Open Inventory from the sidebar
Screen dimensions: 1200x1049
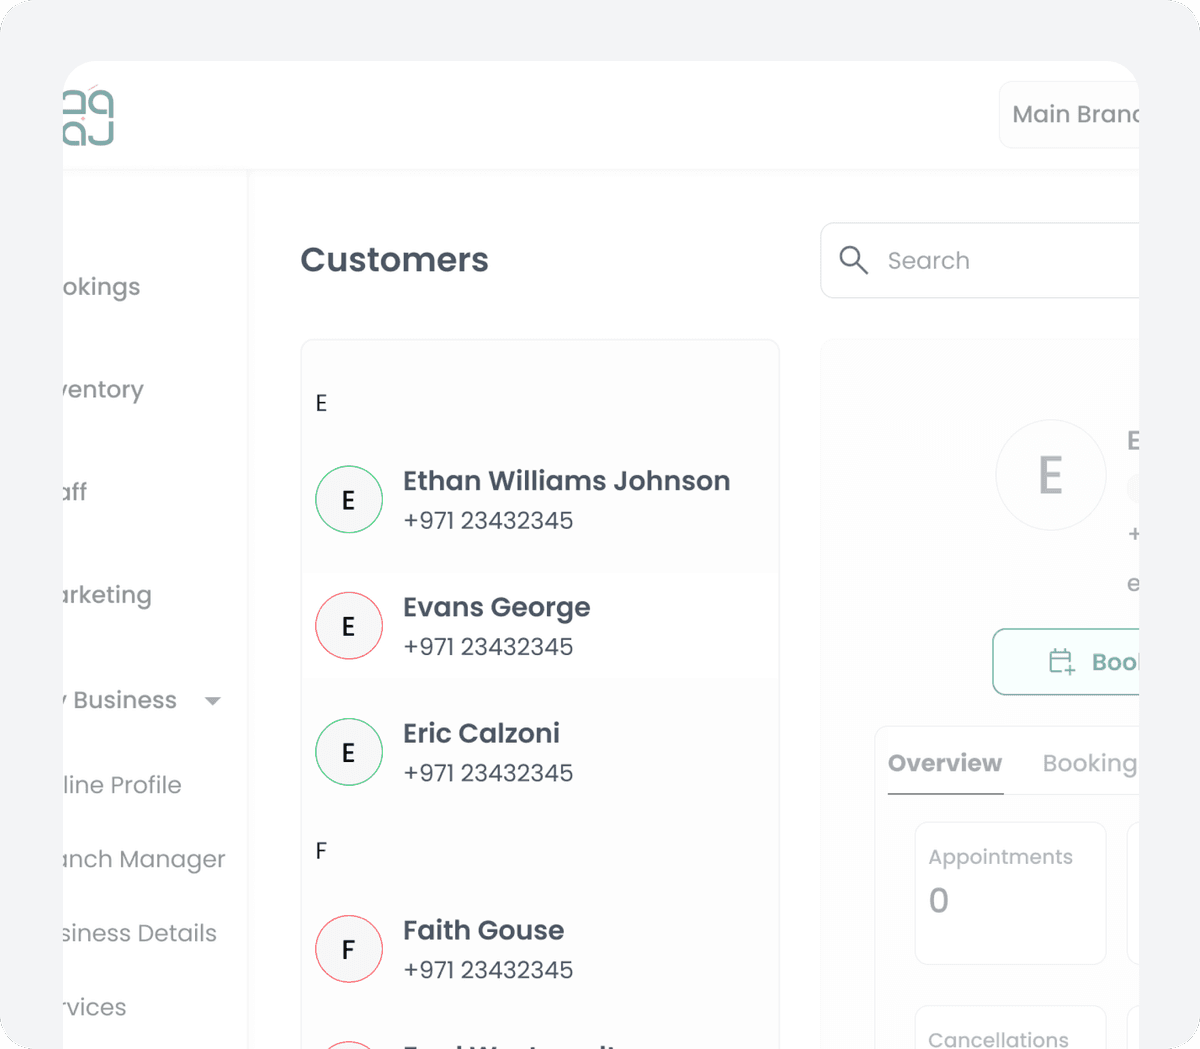click(103, 389)
